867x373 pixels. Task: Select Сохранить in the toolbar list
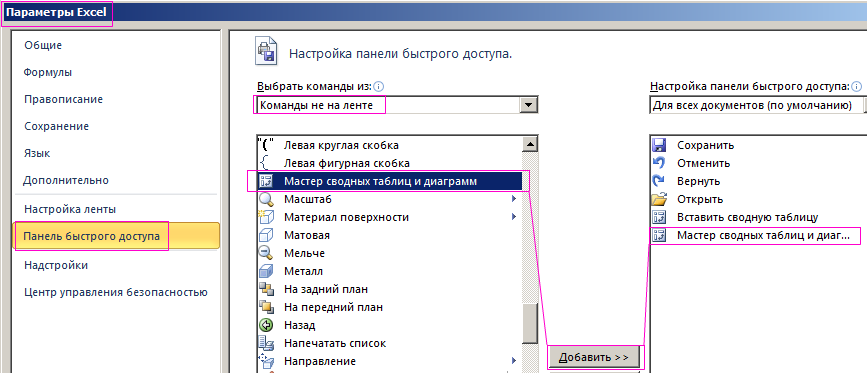759,145
